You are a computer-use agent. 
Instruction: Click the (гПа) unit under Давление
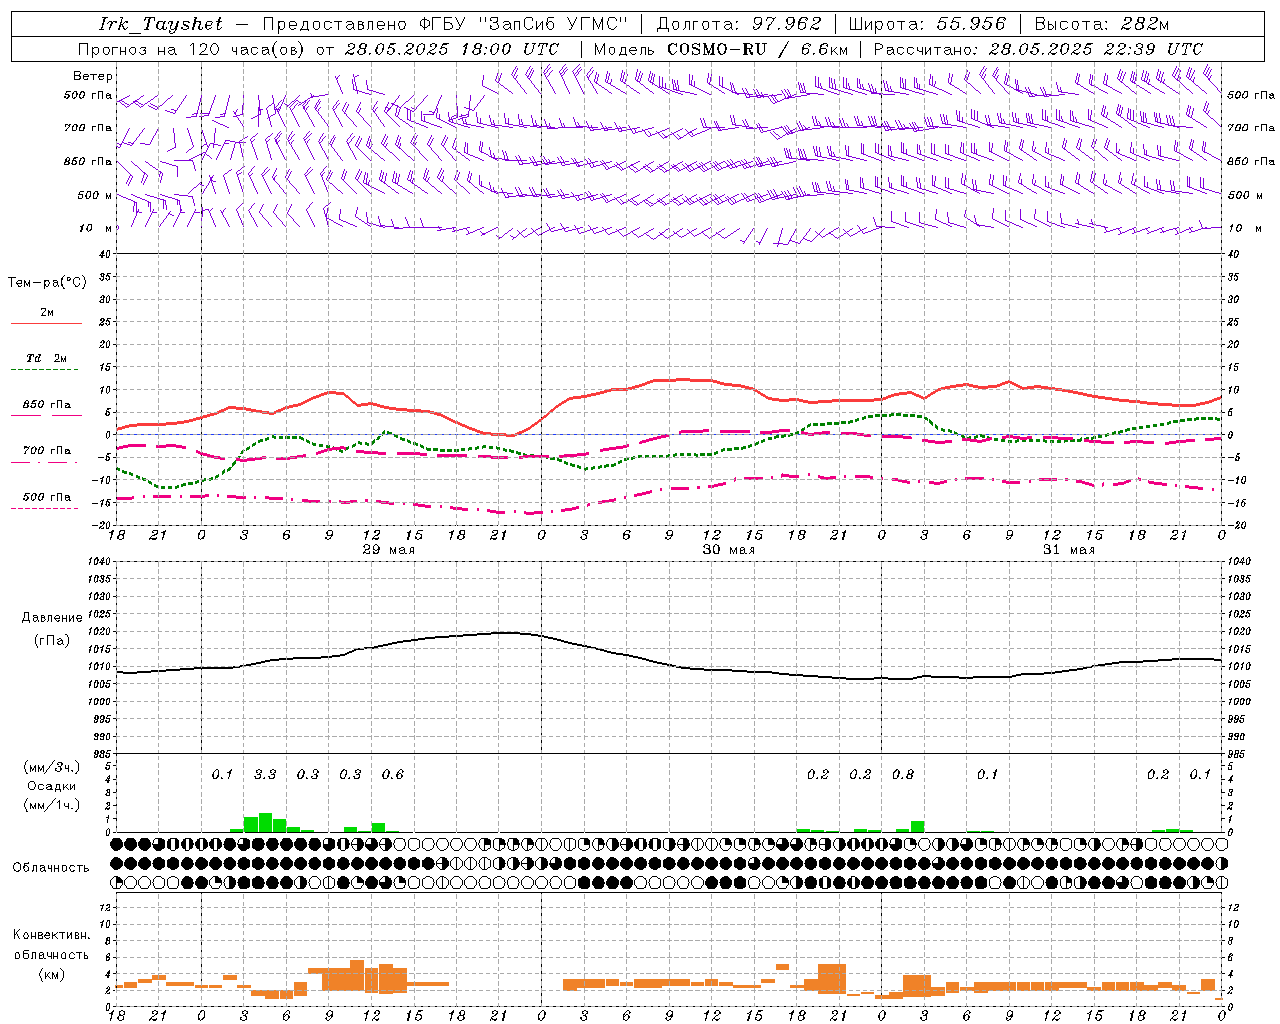[52, 640]
